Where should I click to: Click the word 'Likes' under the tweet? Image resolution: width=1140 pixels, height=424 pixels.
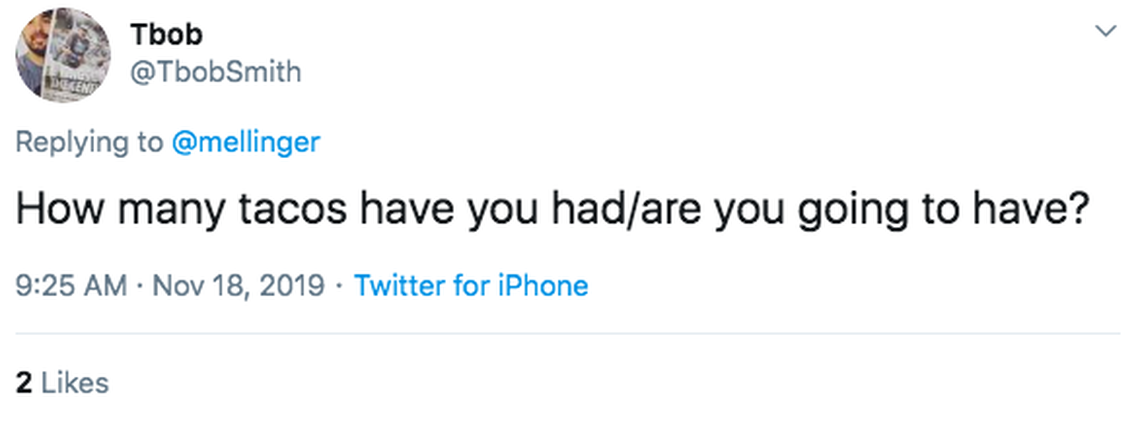tap(75, 382)
